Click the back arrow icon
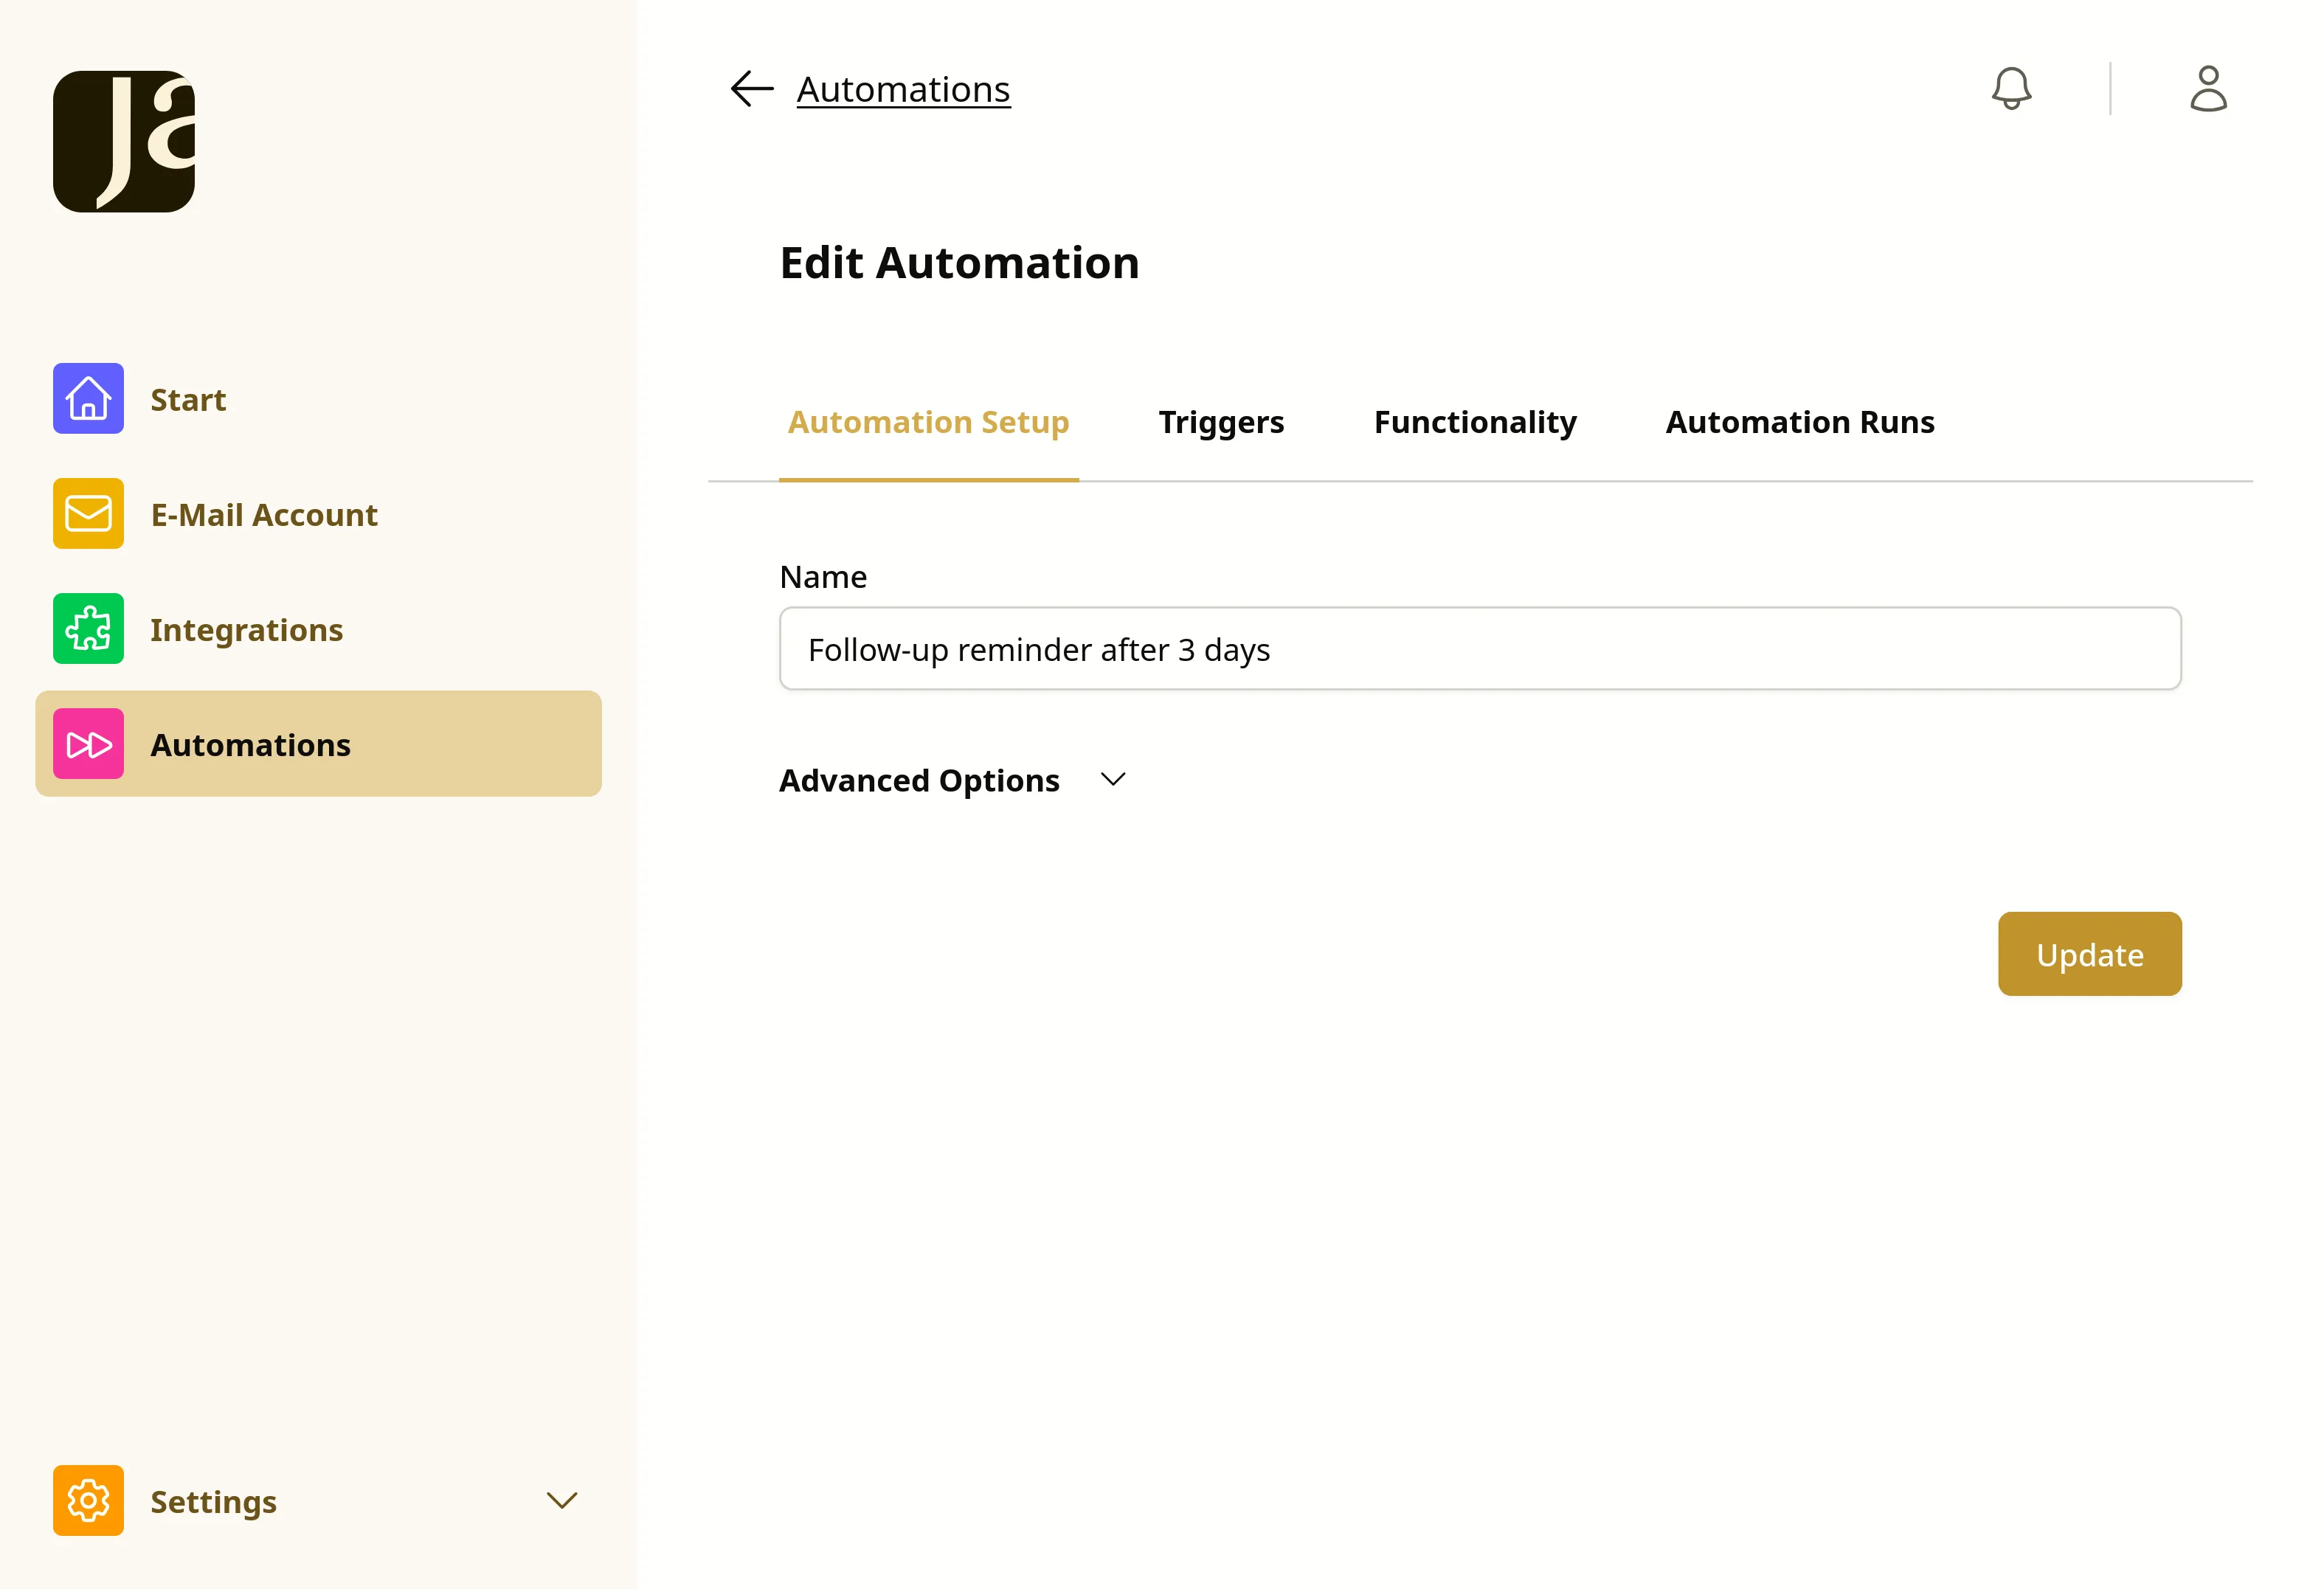This screenshot has width=2324, height=1589. (752, 89)
